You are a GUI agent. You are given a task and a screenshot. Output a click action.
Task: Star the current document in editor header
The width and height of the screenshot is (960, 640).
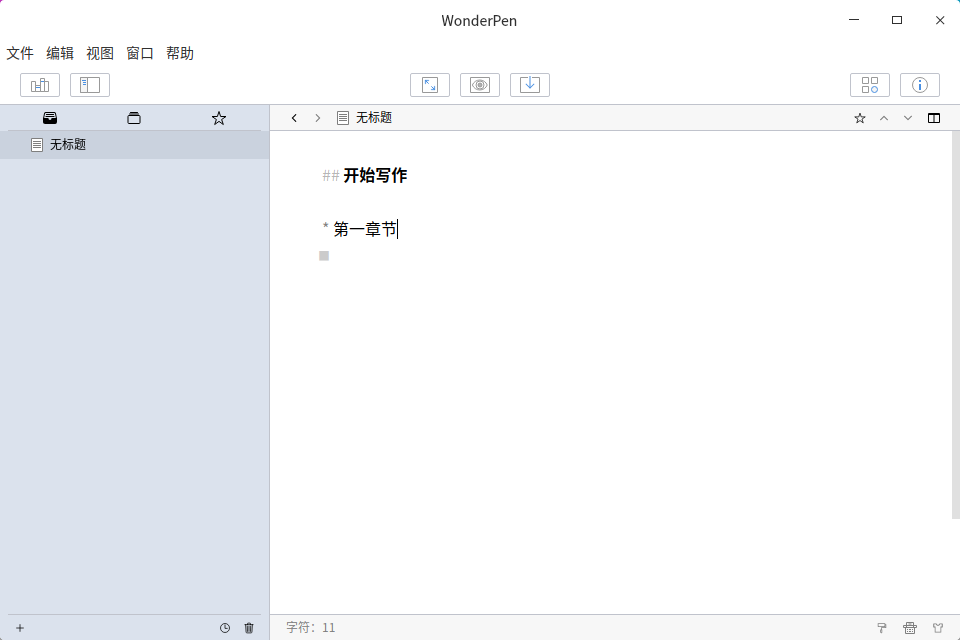click(860, 118)
